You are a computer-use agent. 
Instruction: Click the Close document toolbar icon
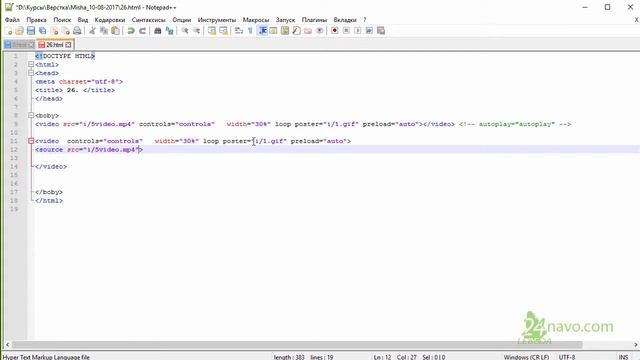pos(54,31)
